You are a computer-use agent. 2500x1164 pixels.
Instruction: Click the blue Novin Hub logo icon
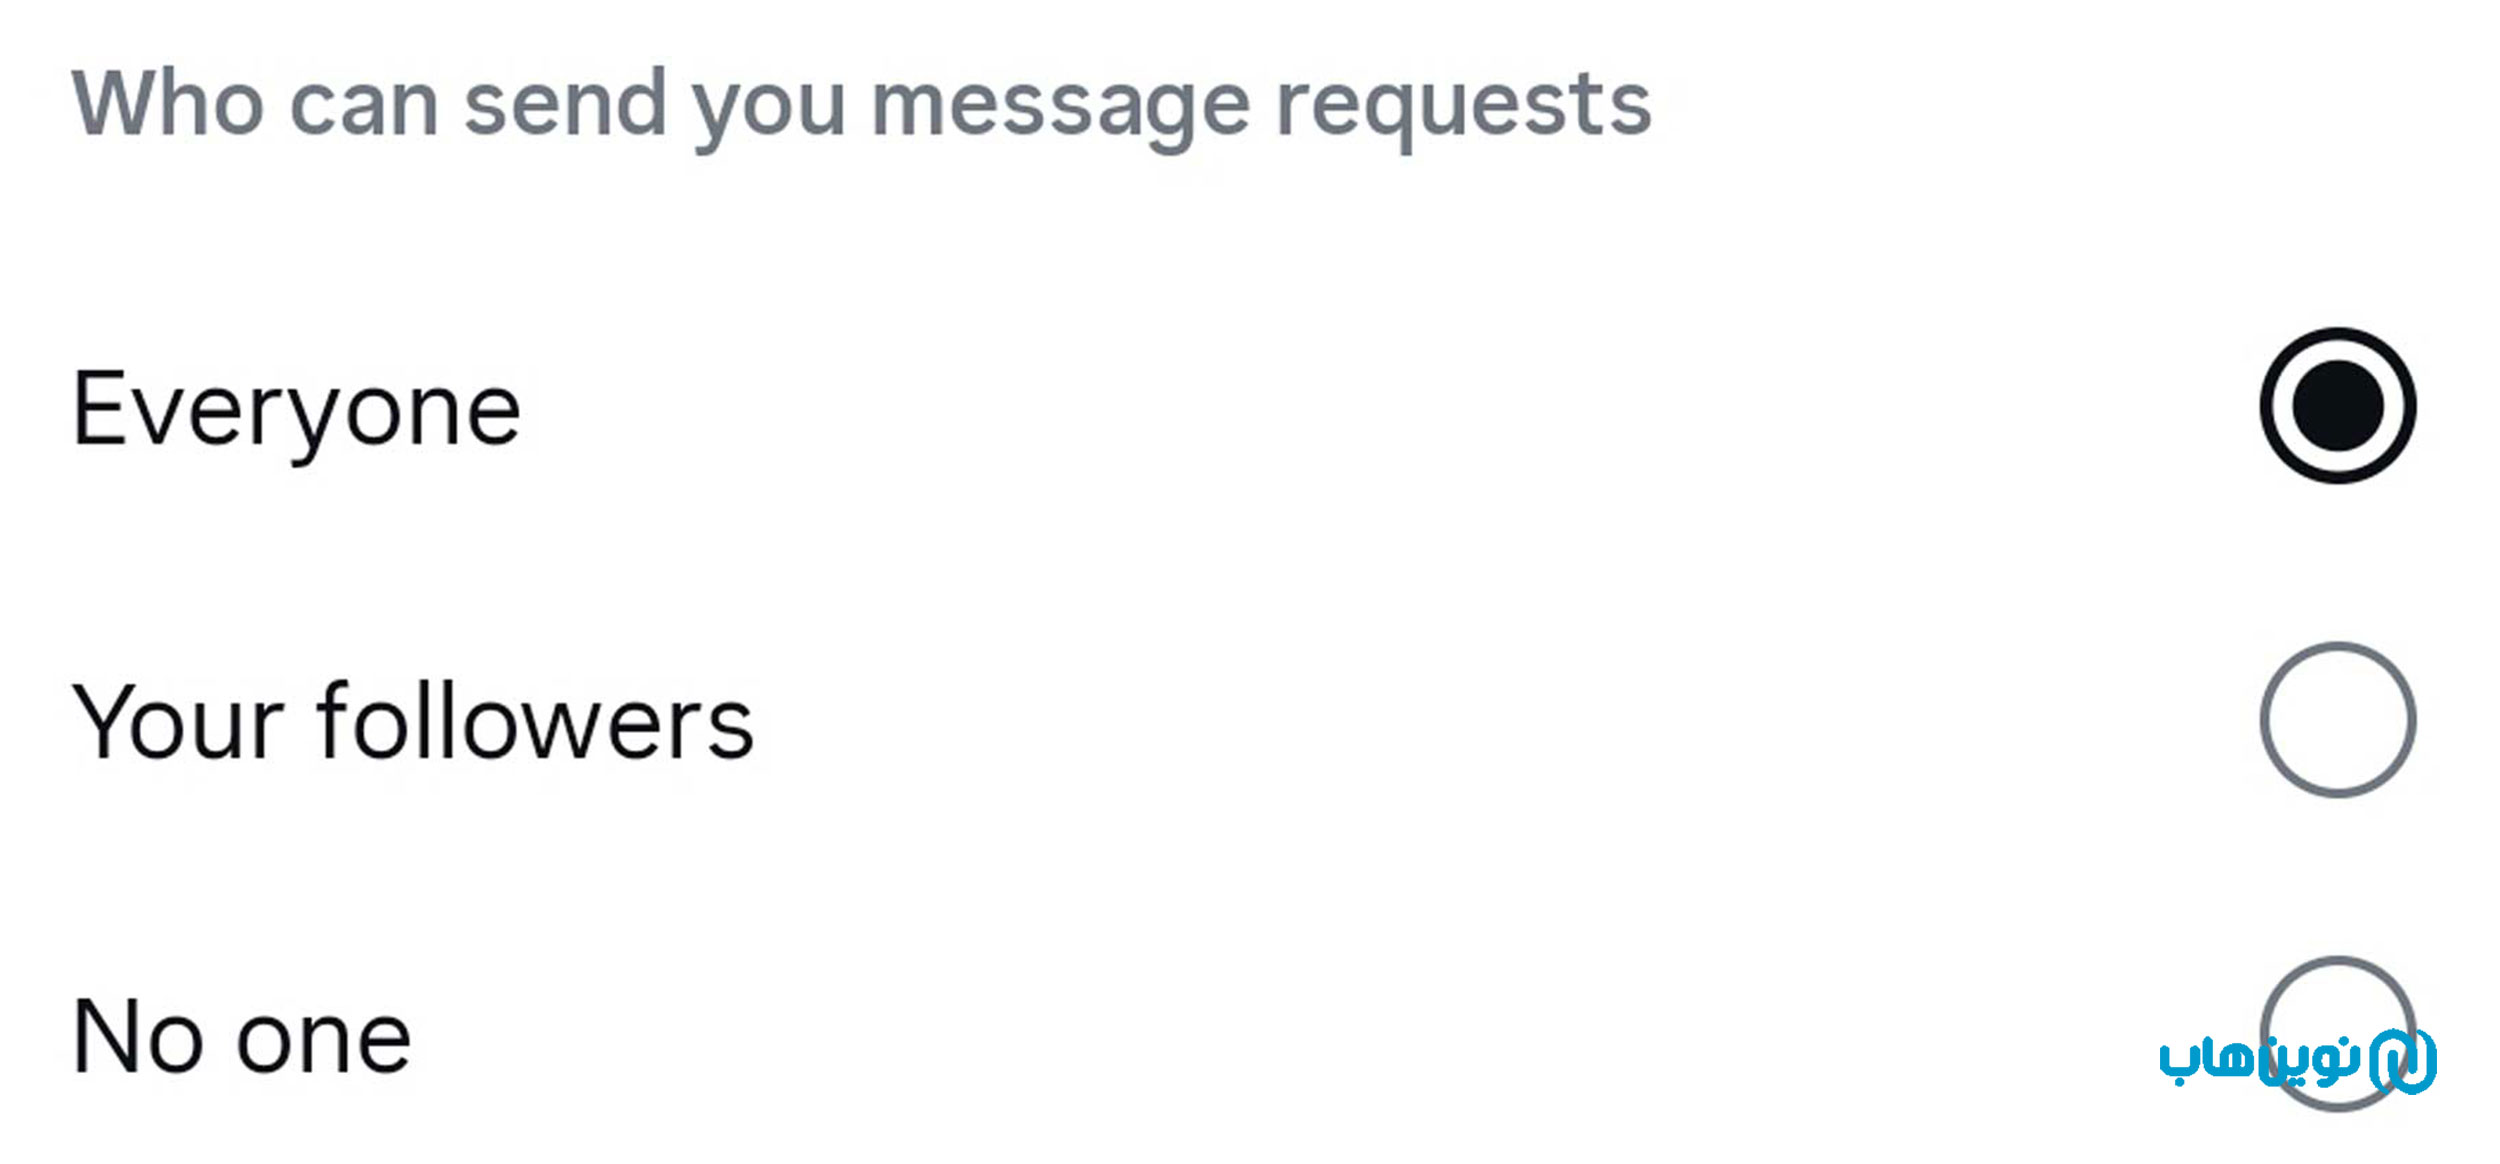[x=2402, y=1060]
